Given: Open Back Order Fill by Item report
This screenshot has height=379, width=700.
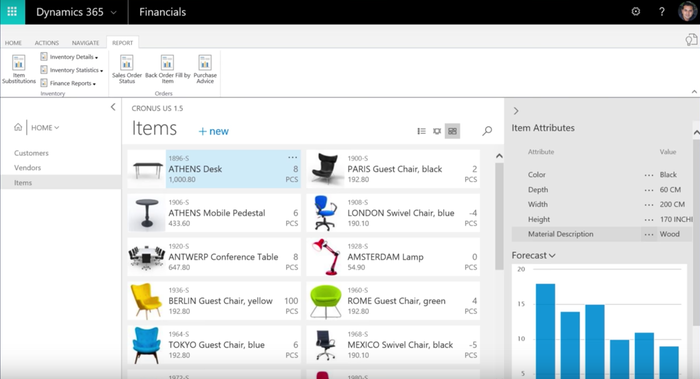Looking at the screenshot, I should coord(167,69).
